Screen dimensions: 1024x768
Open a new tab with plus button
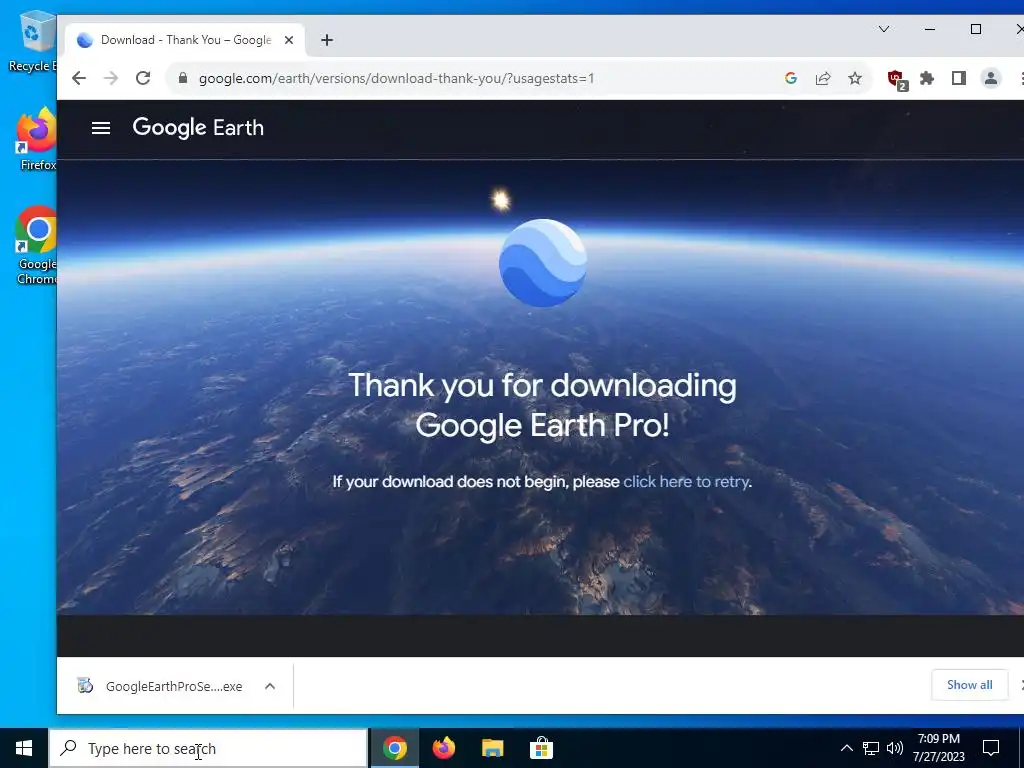(x=327, y=40)
